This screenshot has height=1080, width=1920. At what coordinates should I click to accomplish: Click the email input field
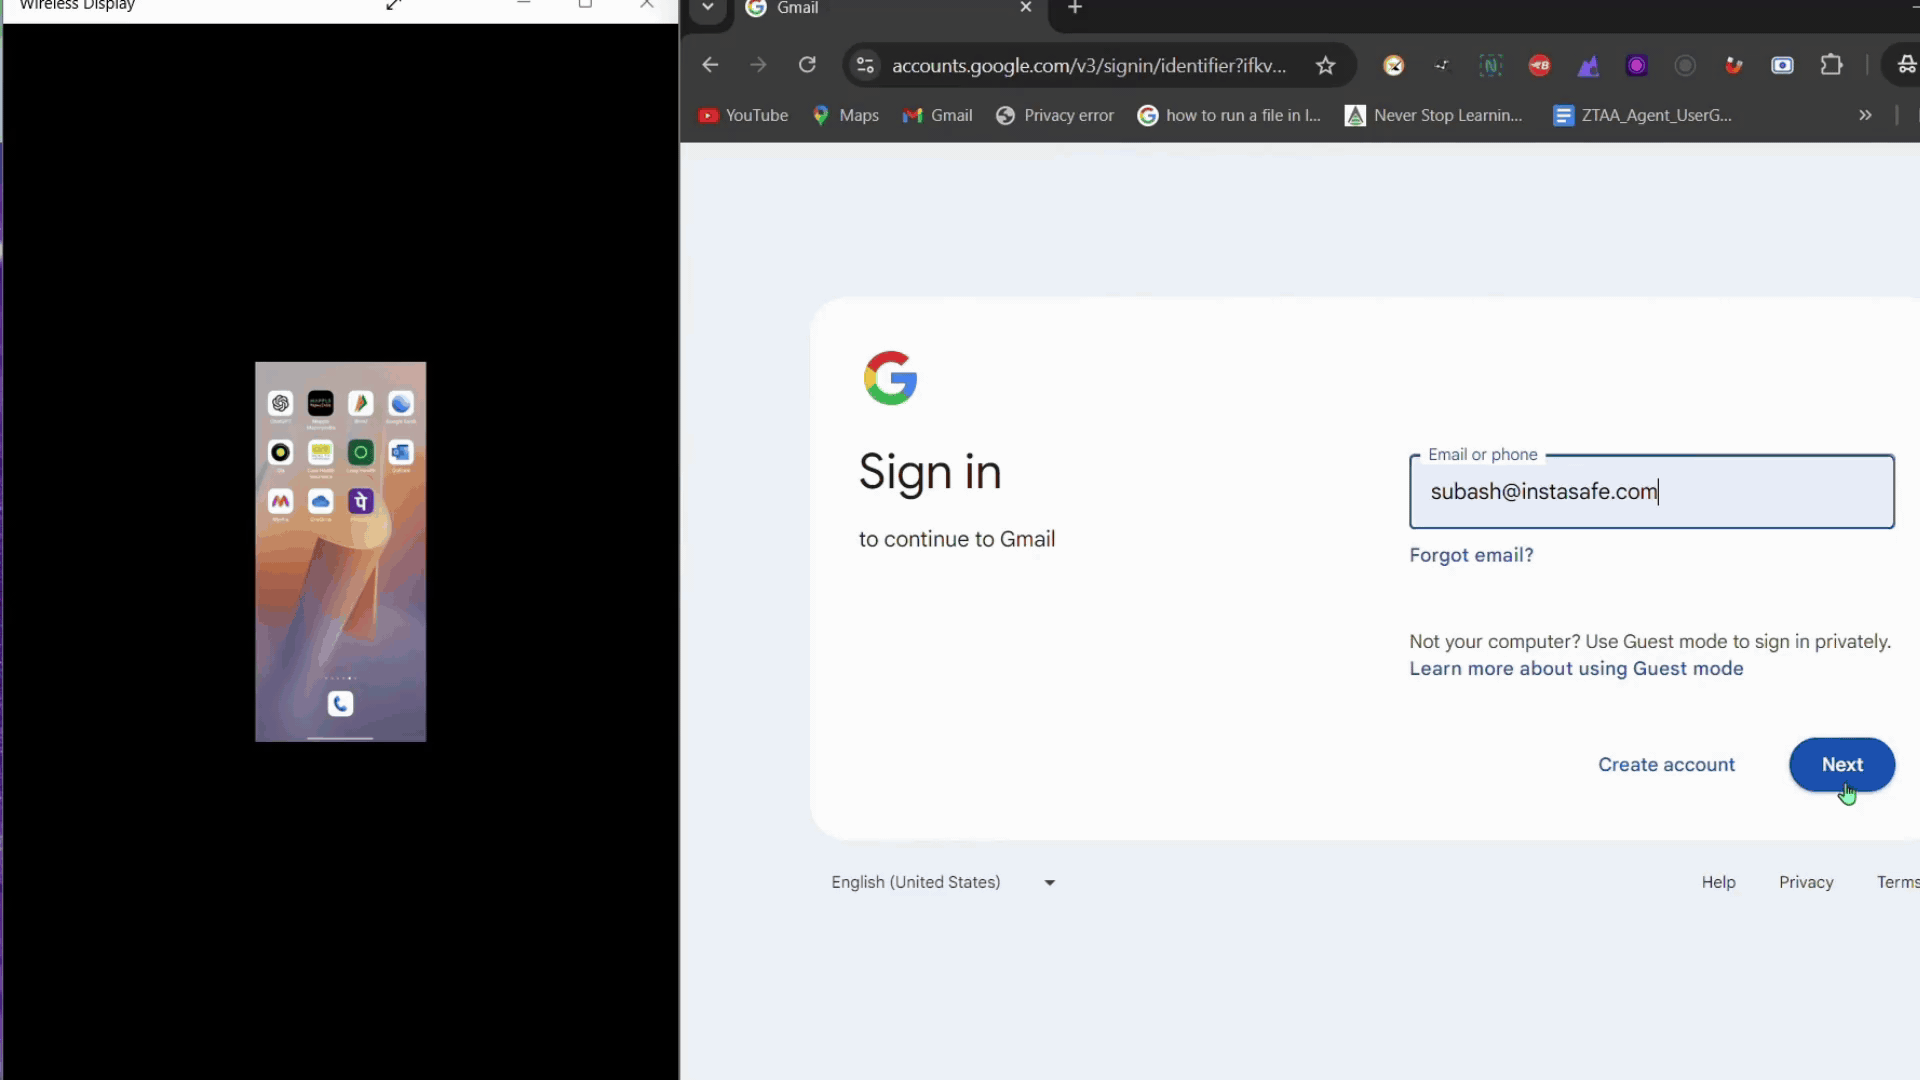click(x=1652, y=492)
